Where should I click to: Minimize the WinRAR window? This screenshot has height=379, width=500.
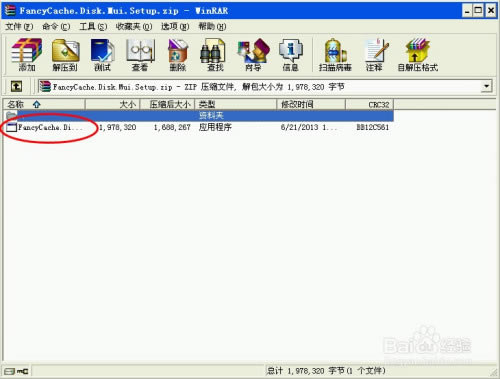(x=468, y=11)
